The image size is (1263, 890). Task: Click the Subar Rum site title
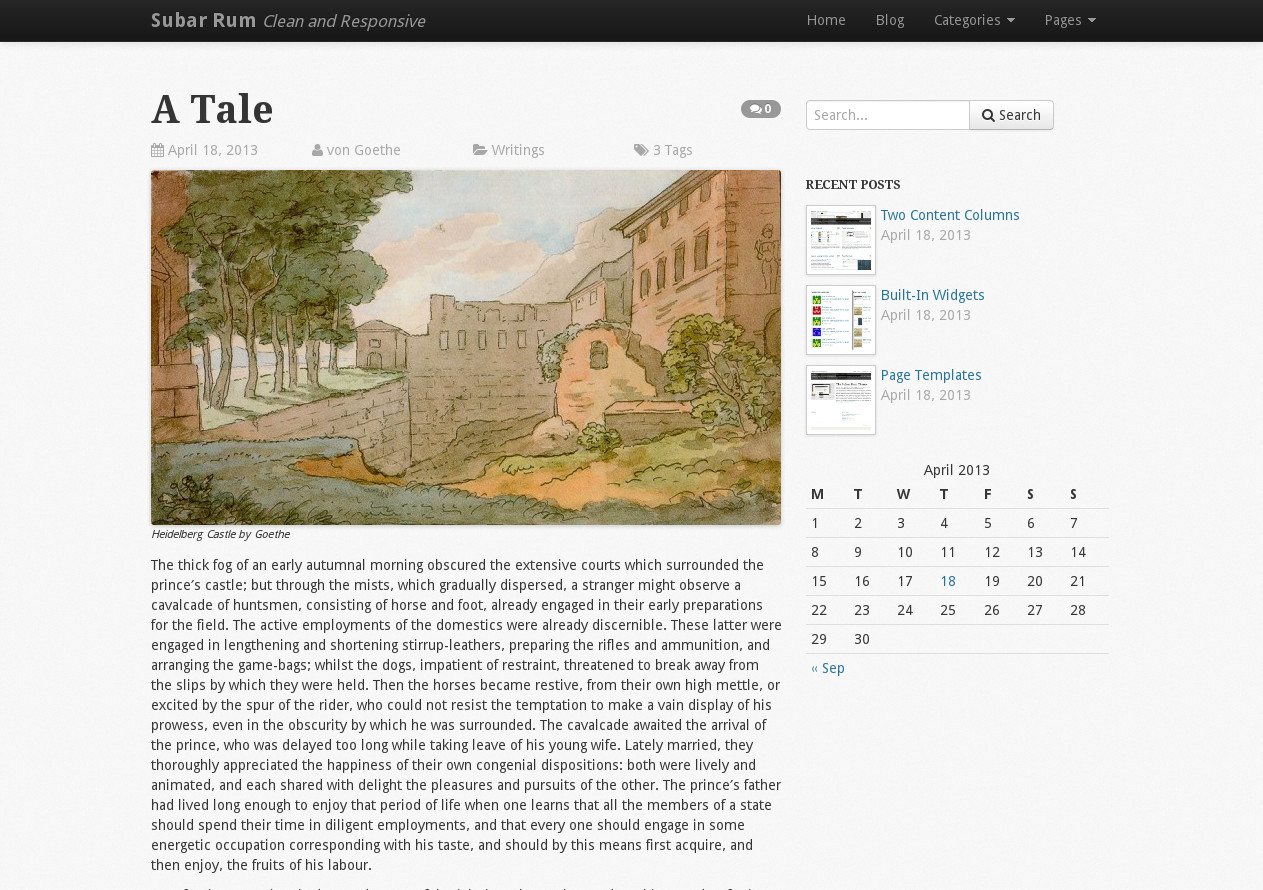coord(204,20)
